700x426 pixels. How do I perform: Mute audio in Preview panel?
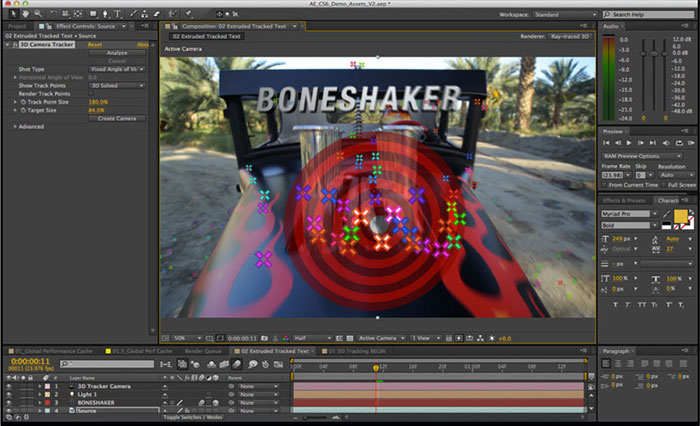pos(666,143)
